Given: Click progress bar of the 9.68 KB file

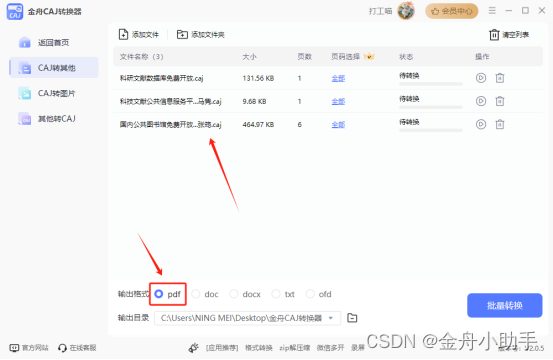Looking at the screenshot, I should tap(431, 107).
